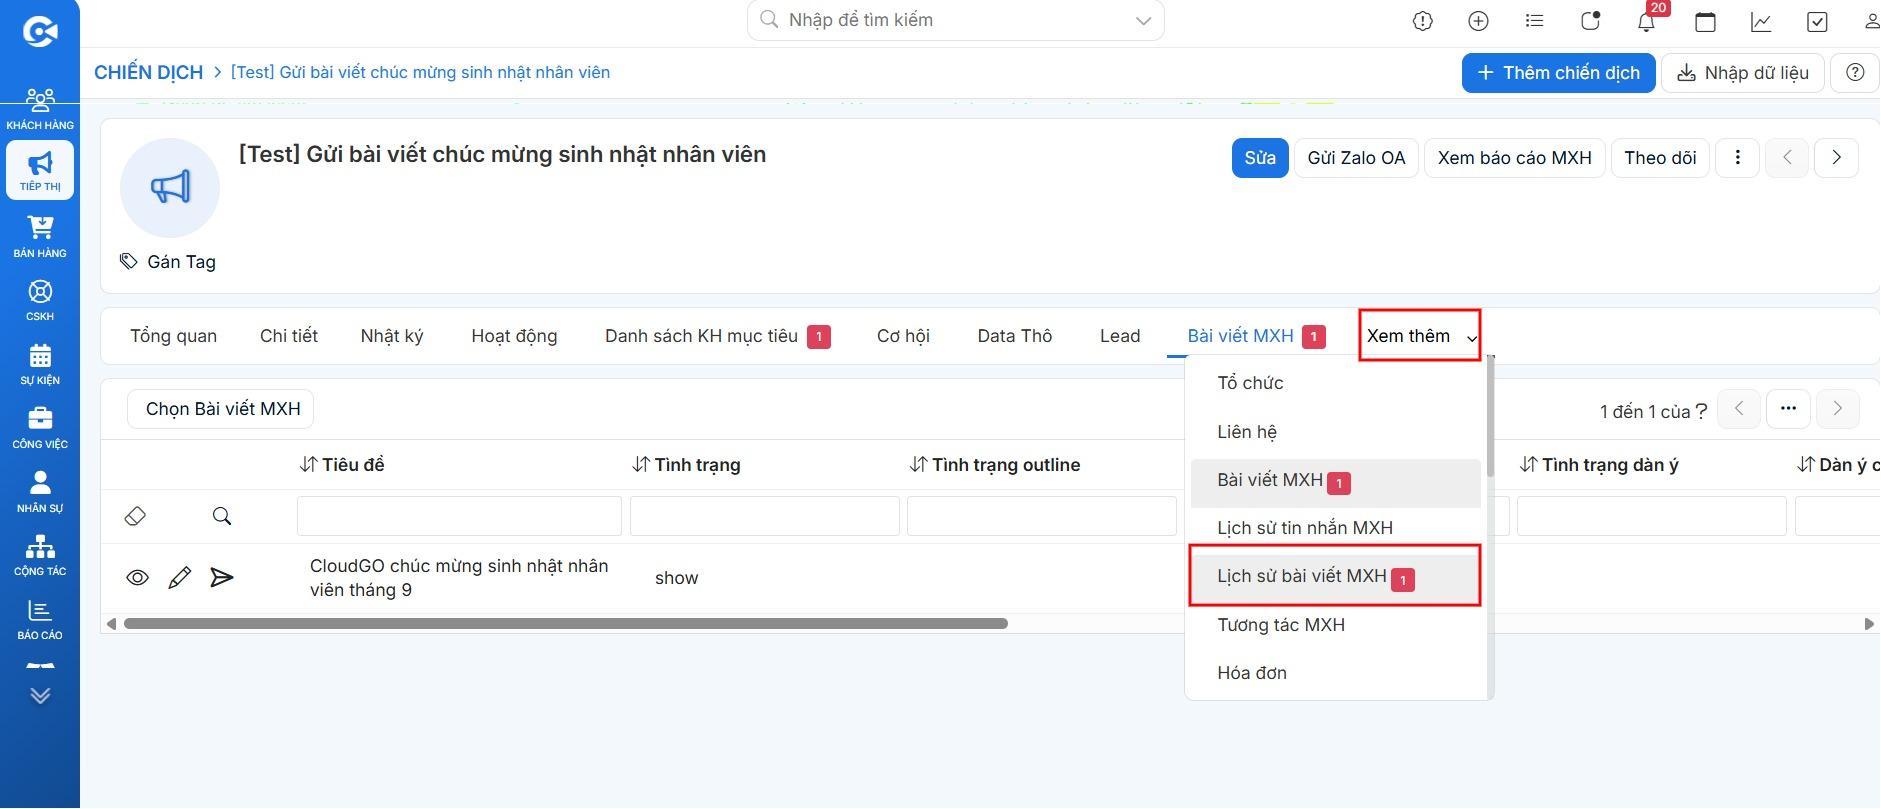1881x809 pixels.
Task: Switch to Chi tiết tab
Action: coord(289,336)
